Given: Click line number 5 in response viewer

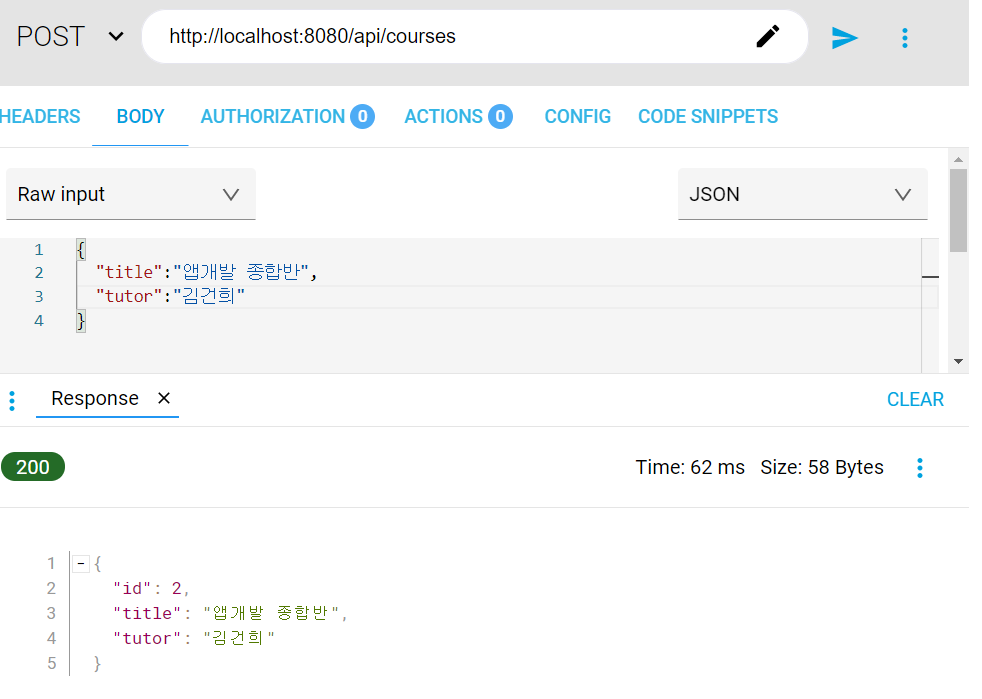Looking at the screenshot, I should click(x=51, y=663).
